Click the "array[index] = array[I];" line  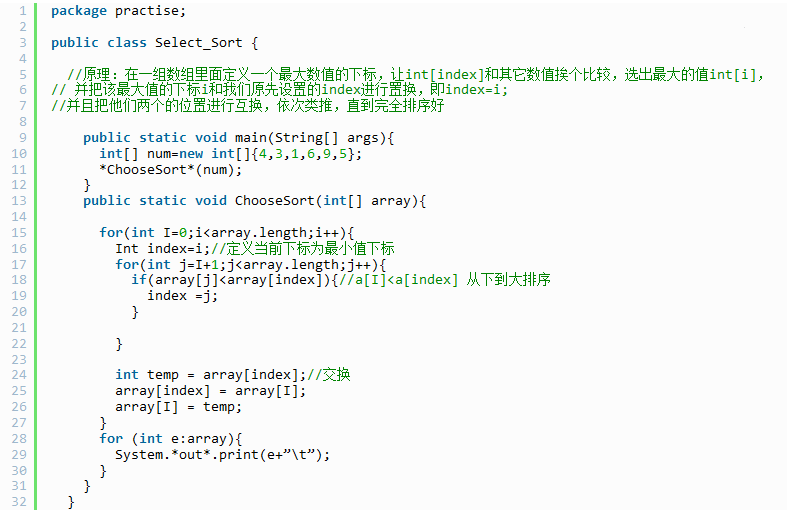[210, 391]
